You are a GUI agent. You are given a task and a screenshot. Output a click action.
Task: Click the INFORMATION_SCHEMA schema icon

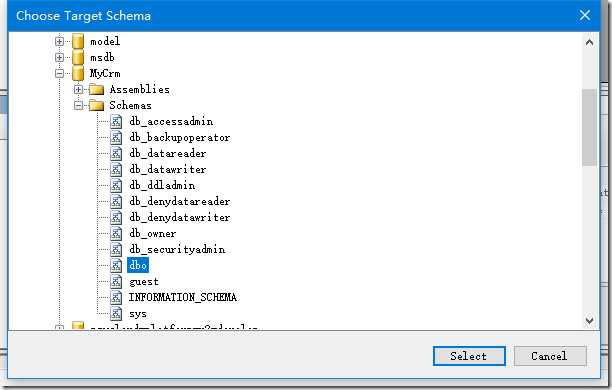click(x=116, y=297)
